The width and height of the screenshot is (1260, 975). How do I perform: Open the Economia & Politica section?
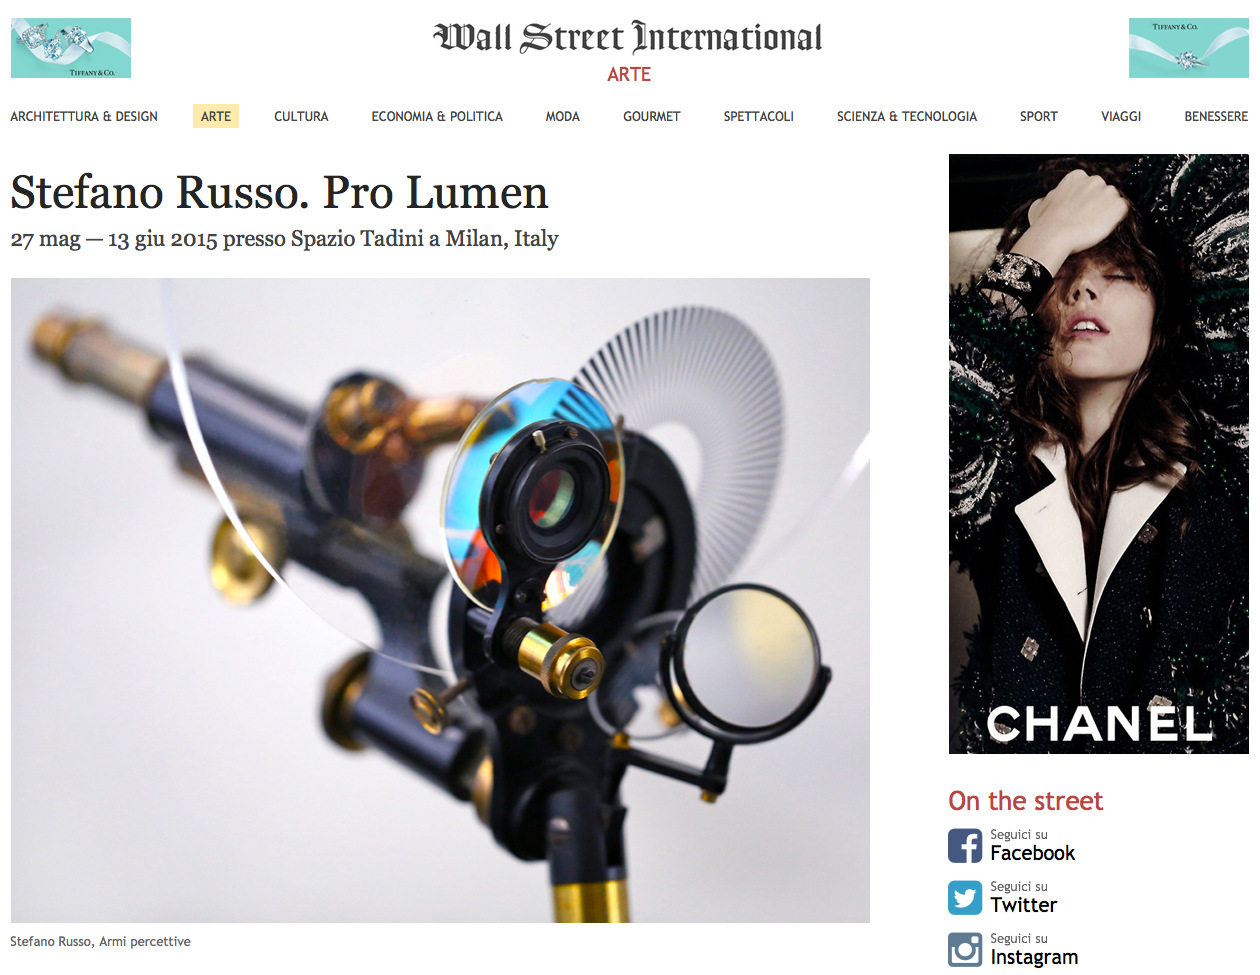pos(437,116)
